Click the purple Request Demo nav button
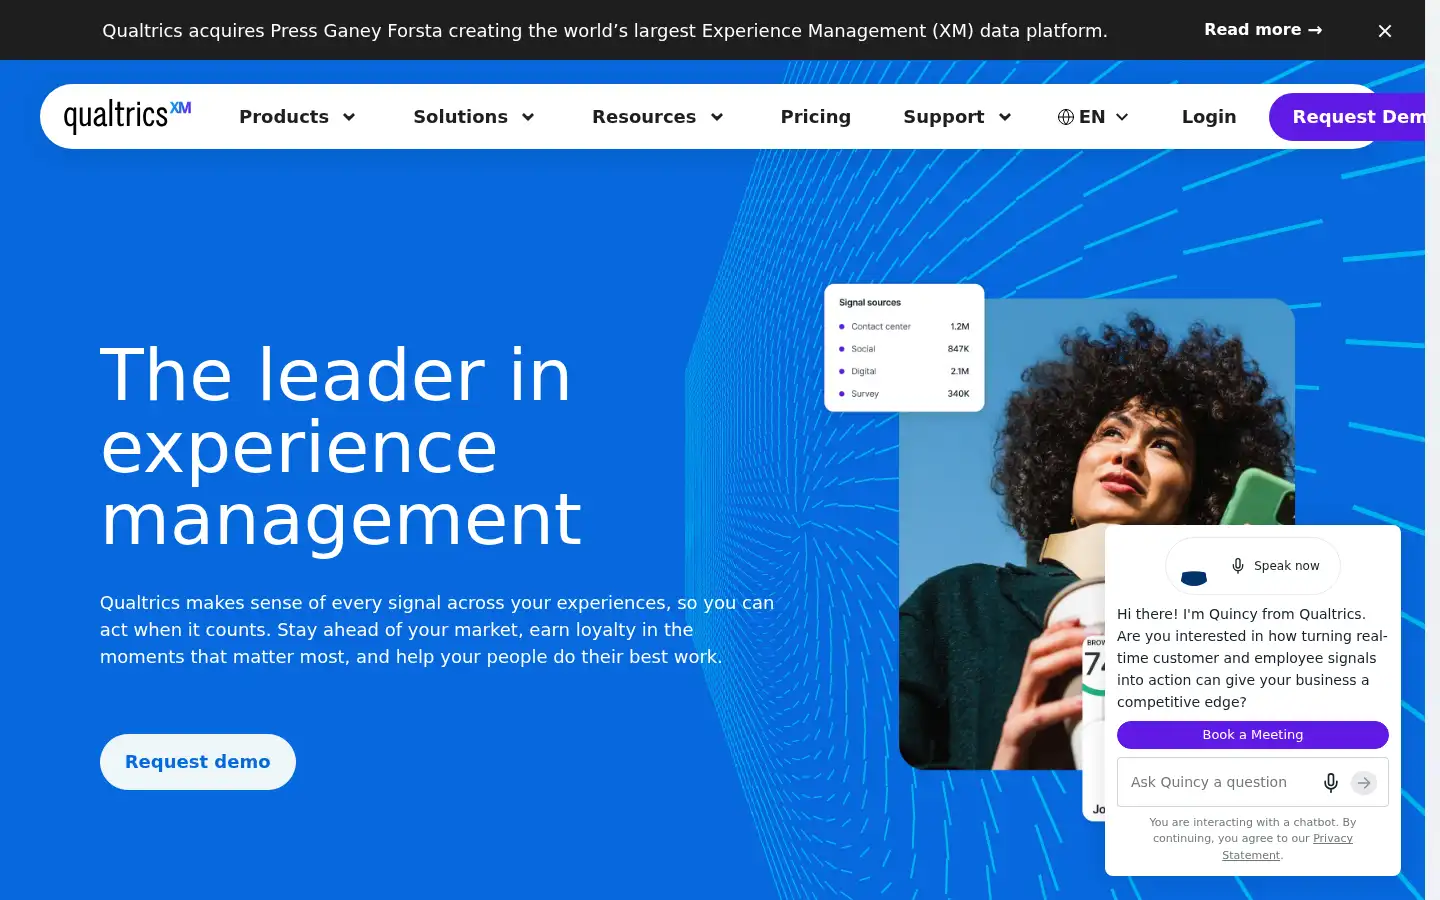Image resolution: width=1440 pixels, height=900 pixels. 1347,117
